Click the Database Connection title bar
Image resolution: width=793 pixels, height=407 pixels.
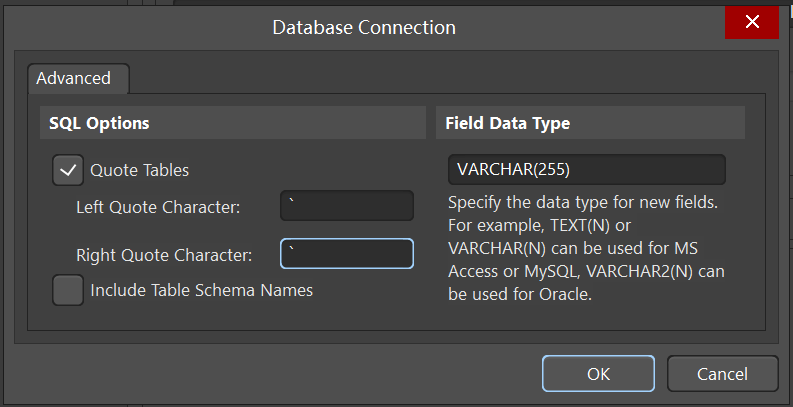(x=364, y=27)
